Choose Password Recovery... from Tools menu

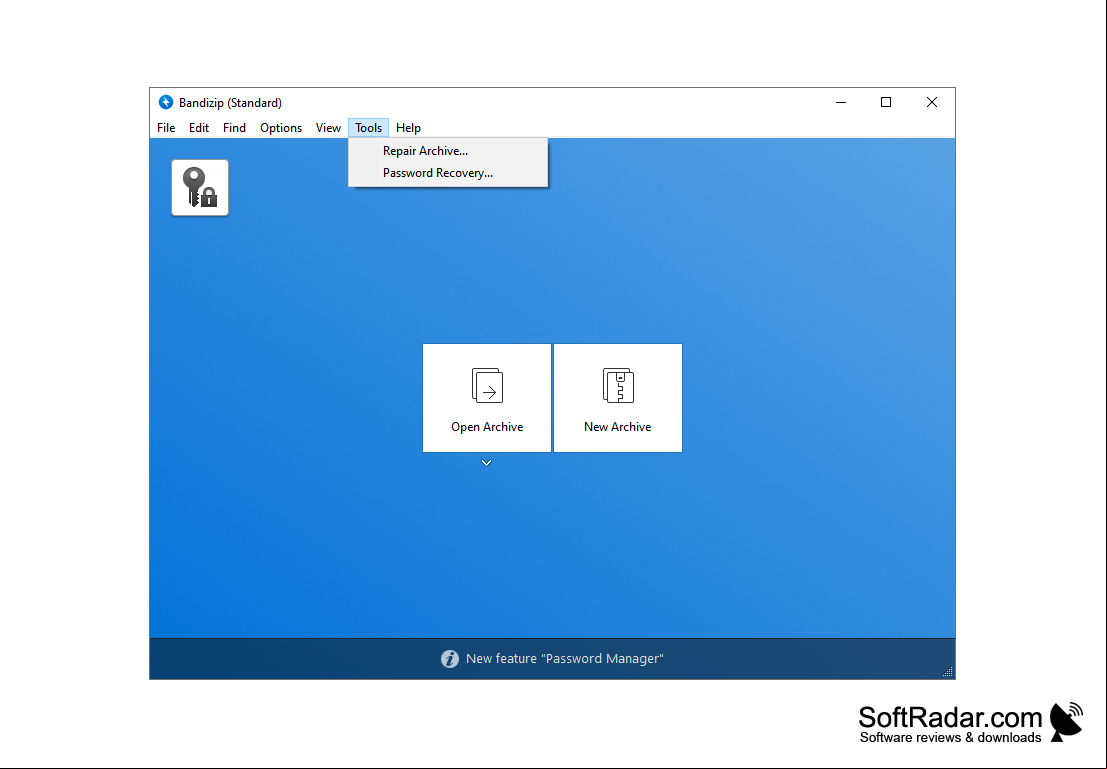(448, 173)
